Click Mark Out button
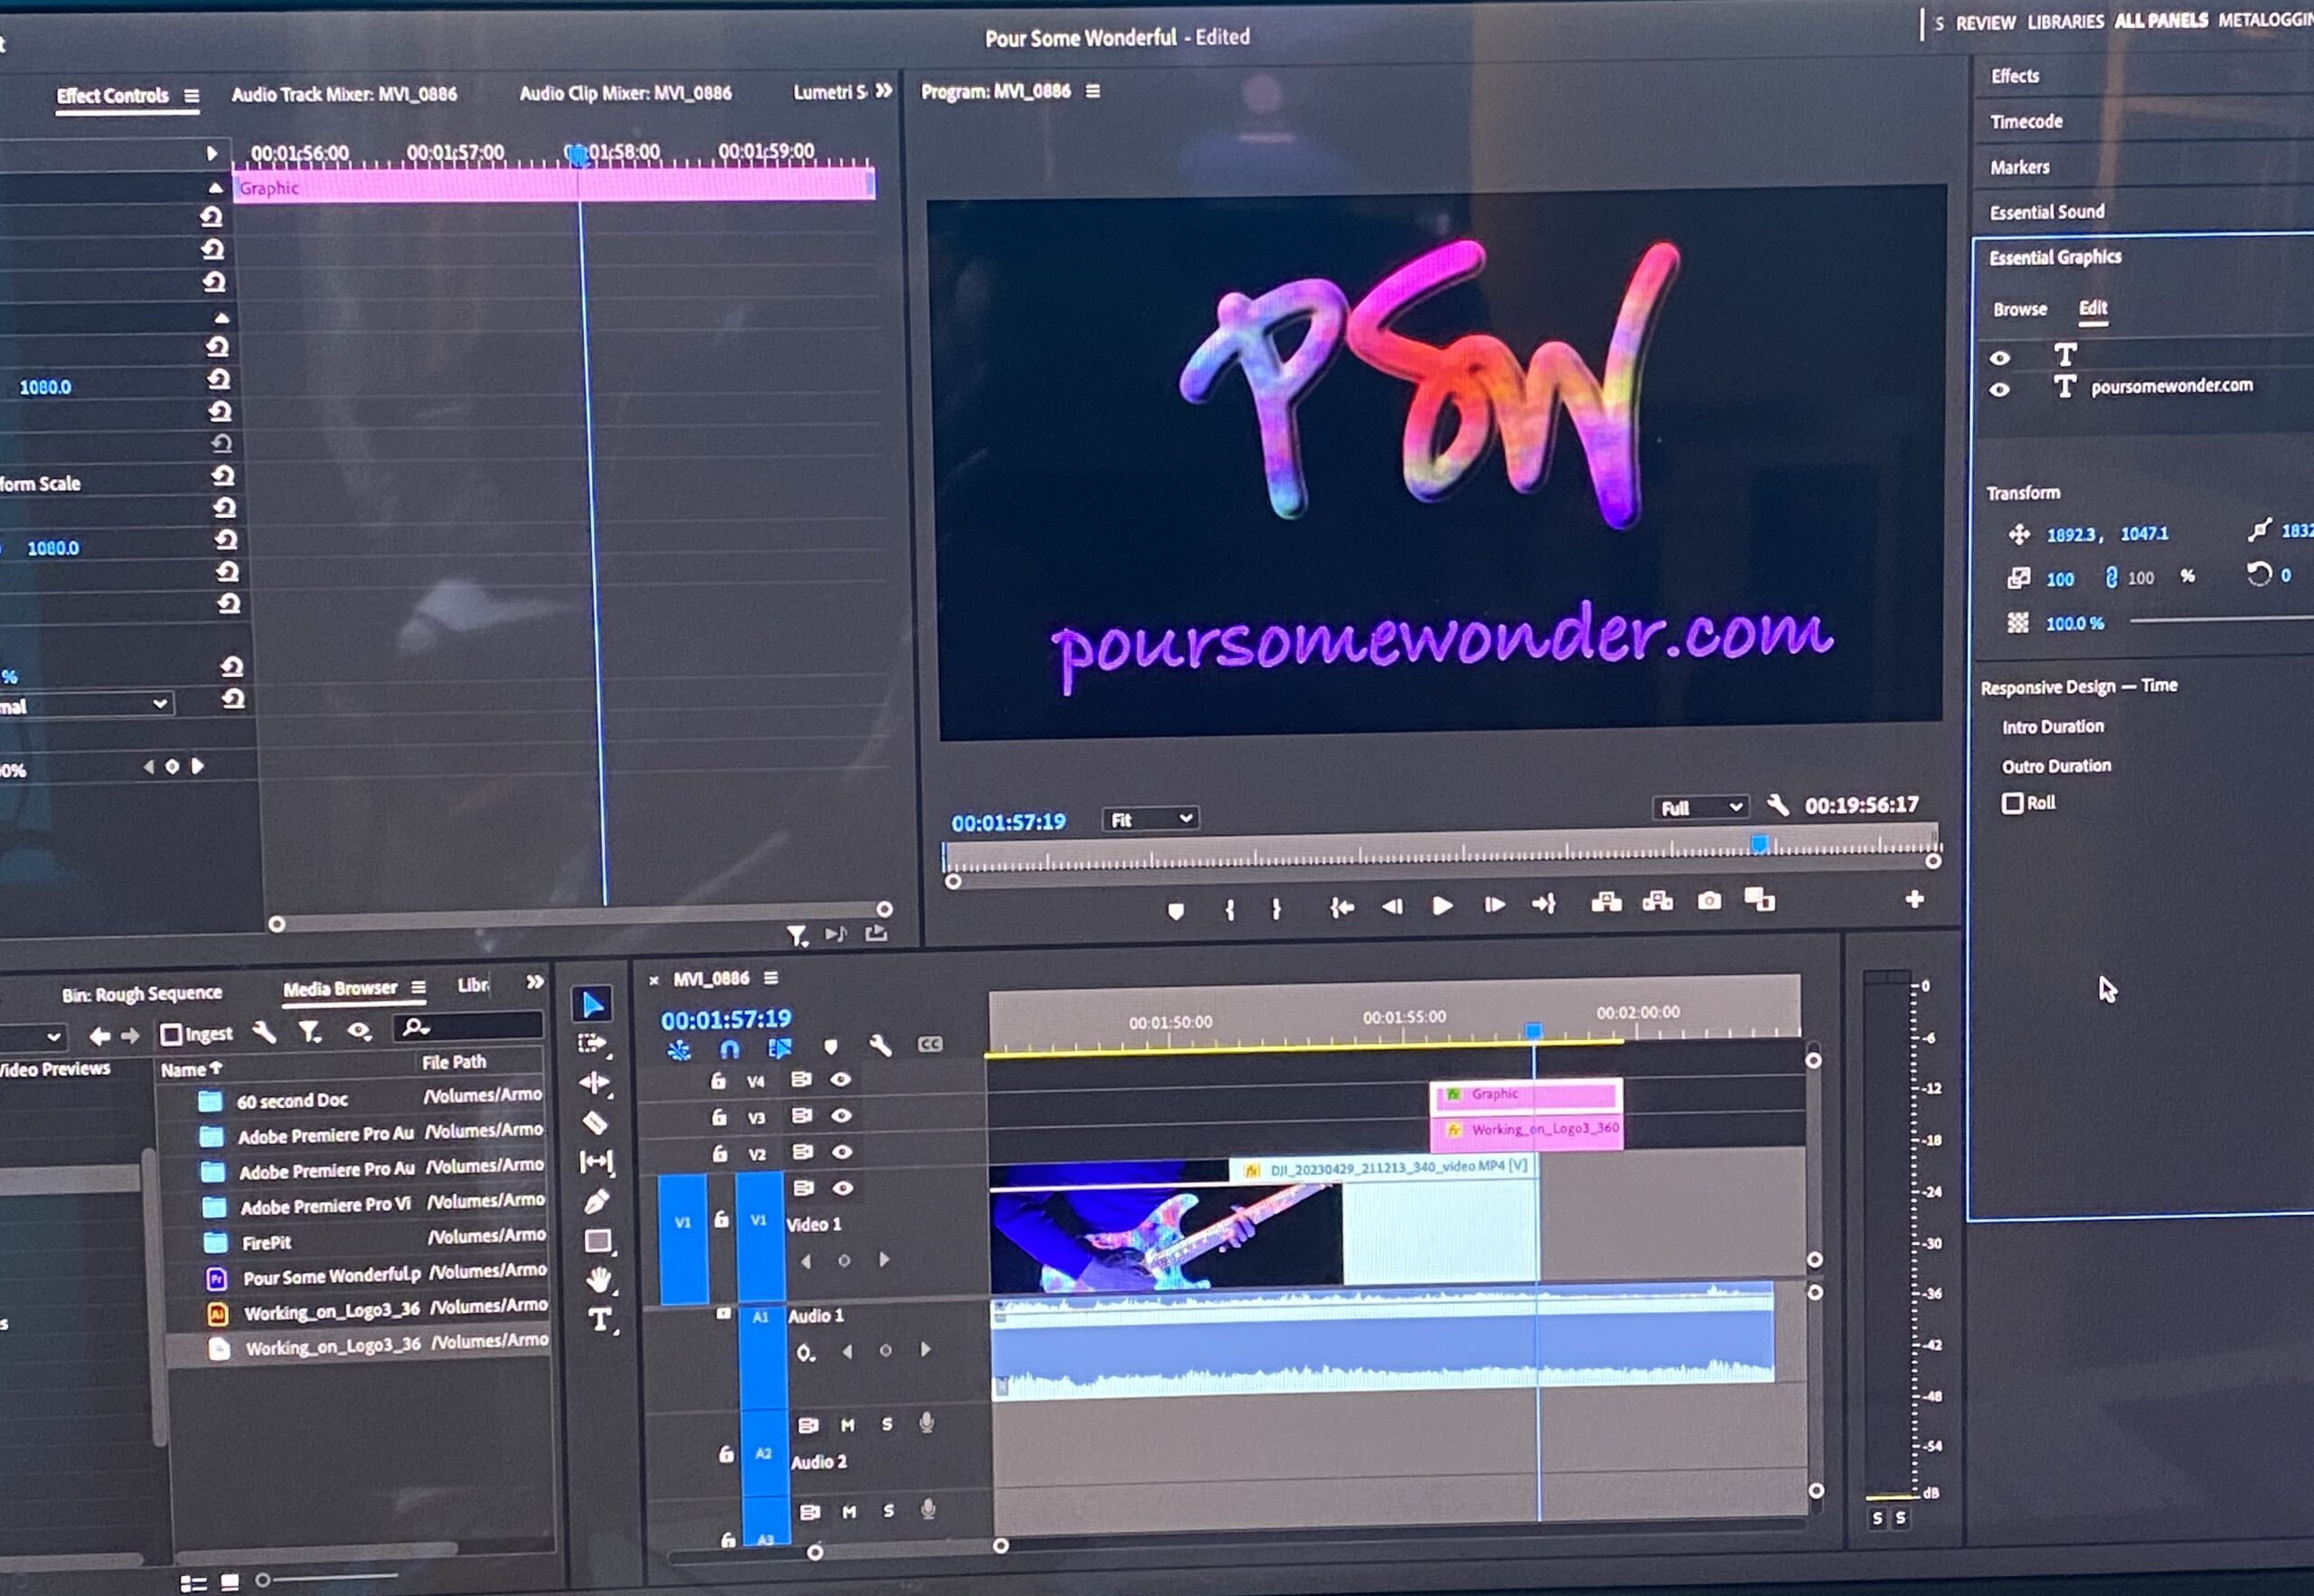Image resolution: width=2314 pixels, height=1596 pixels. 1276,909
